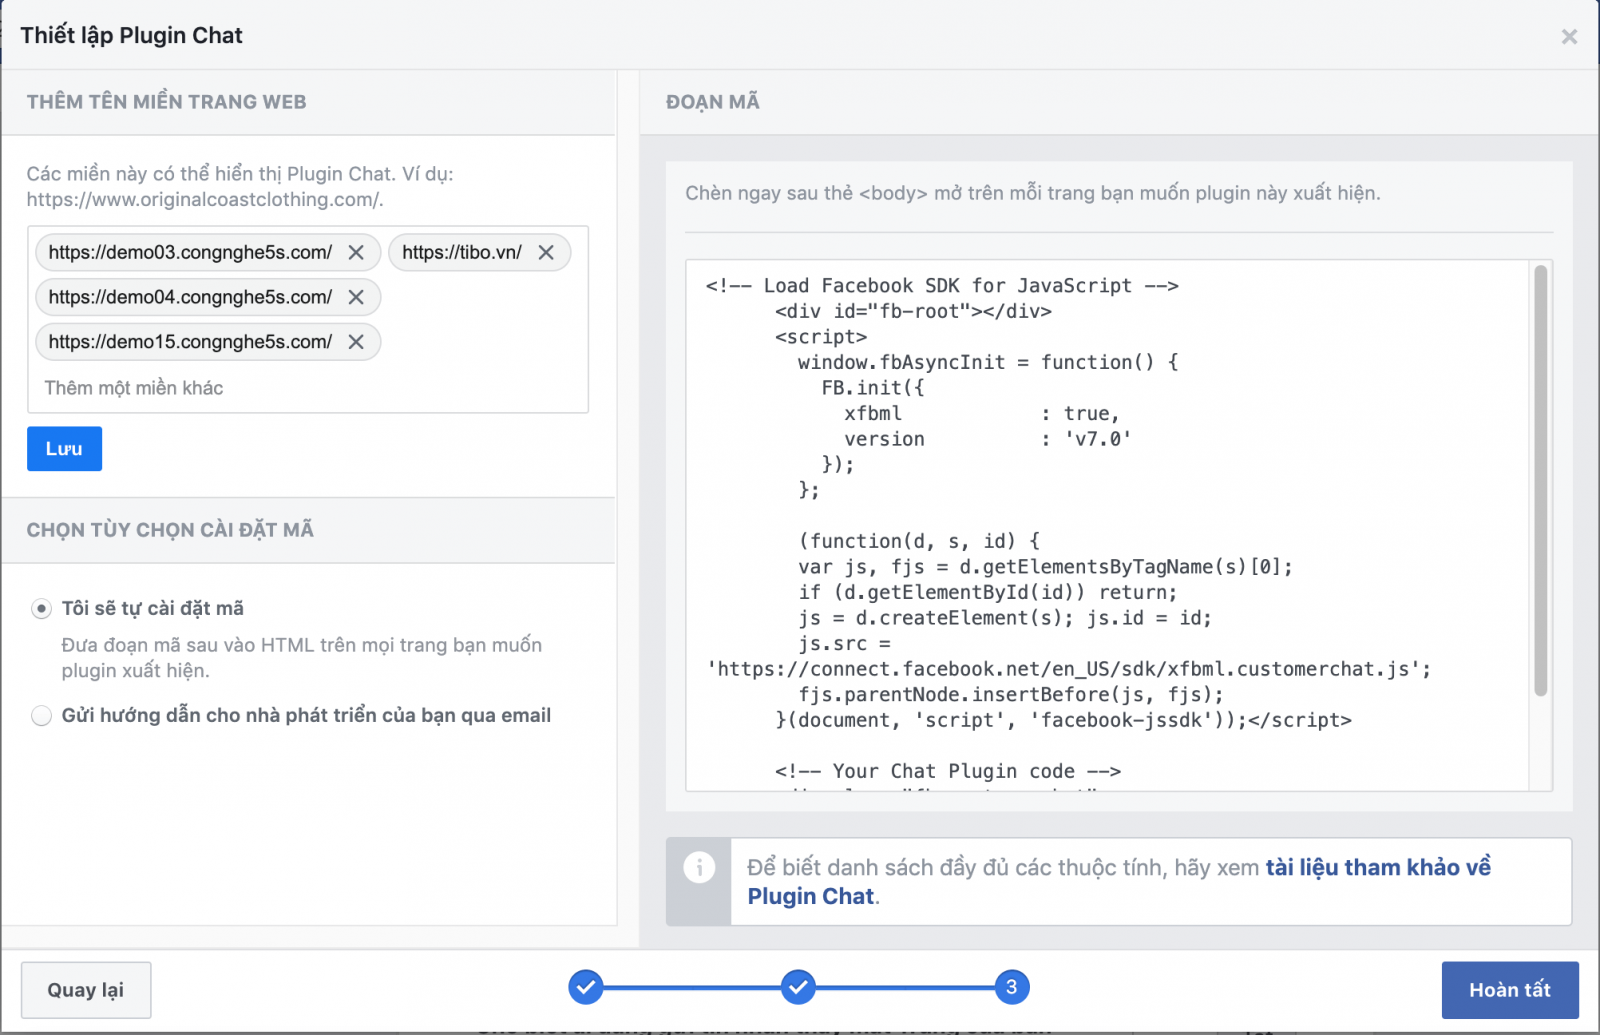Focus the 'Thêm một miền khác' input field
This screenshot has width=1600, height=1035.
pyautogui.click(x=308, y=388)
